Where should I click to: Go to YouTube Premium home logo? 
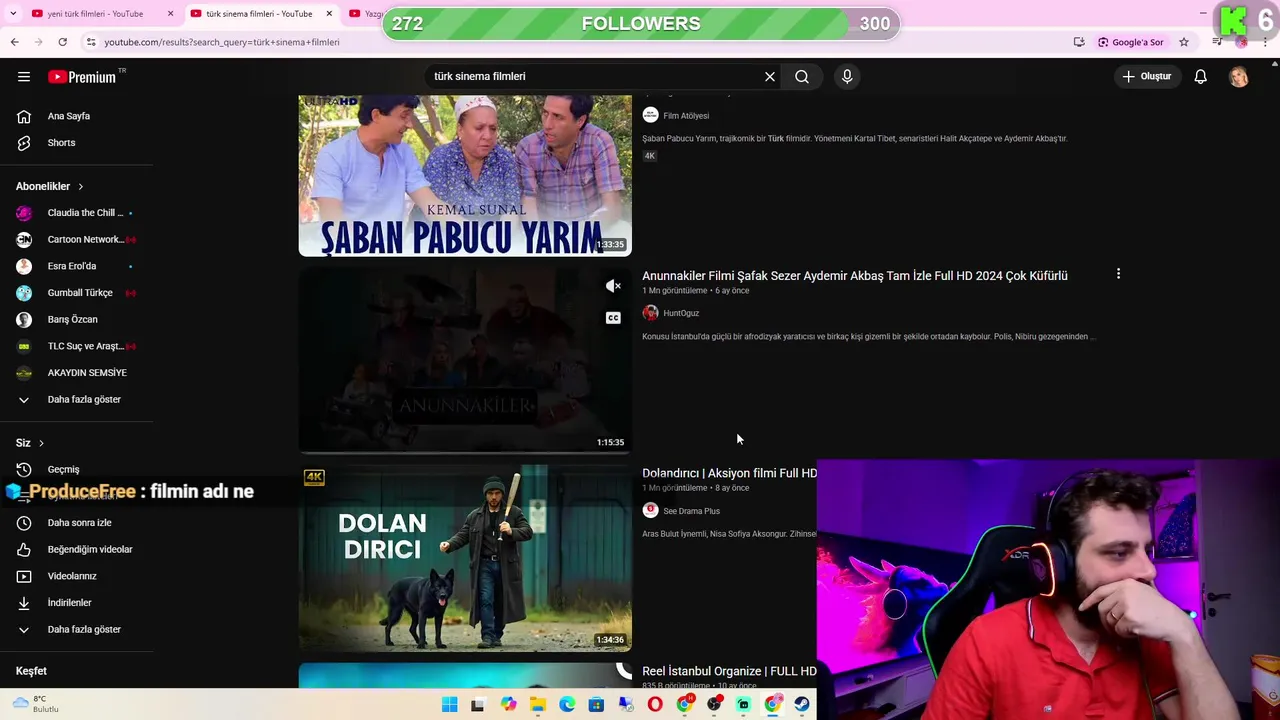(84, 77)
